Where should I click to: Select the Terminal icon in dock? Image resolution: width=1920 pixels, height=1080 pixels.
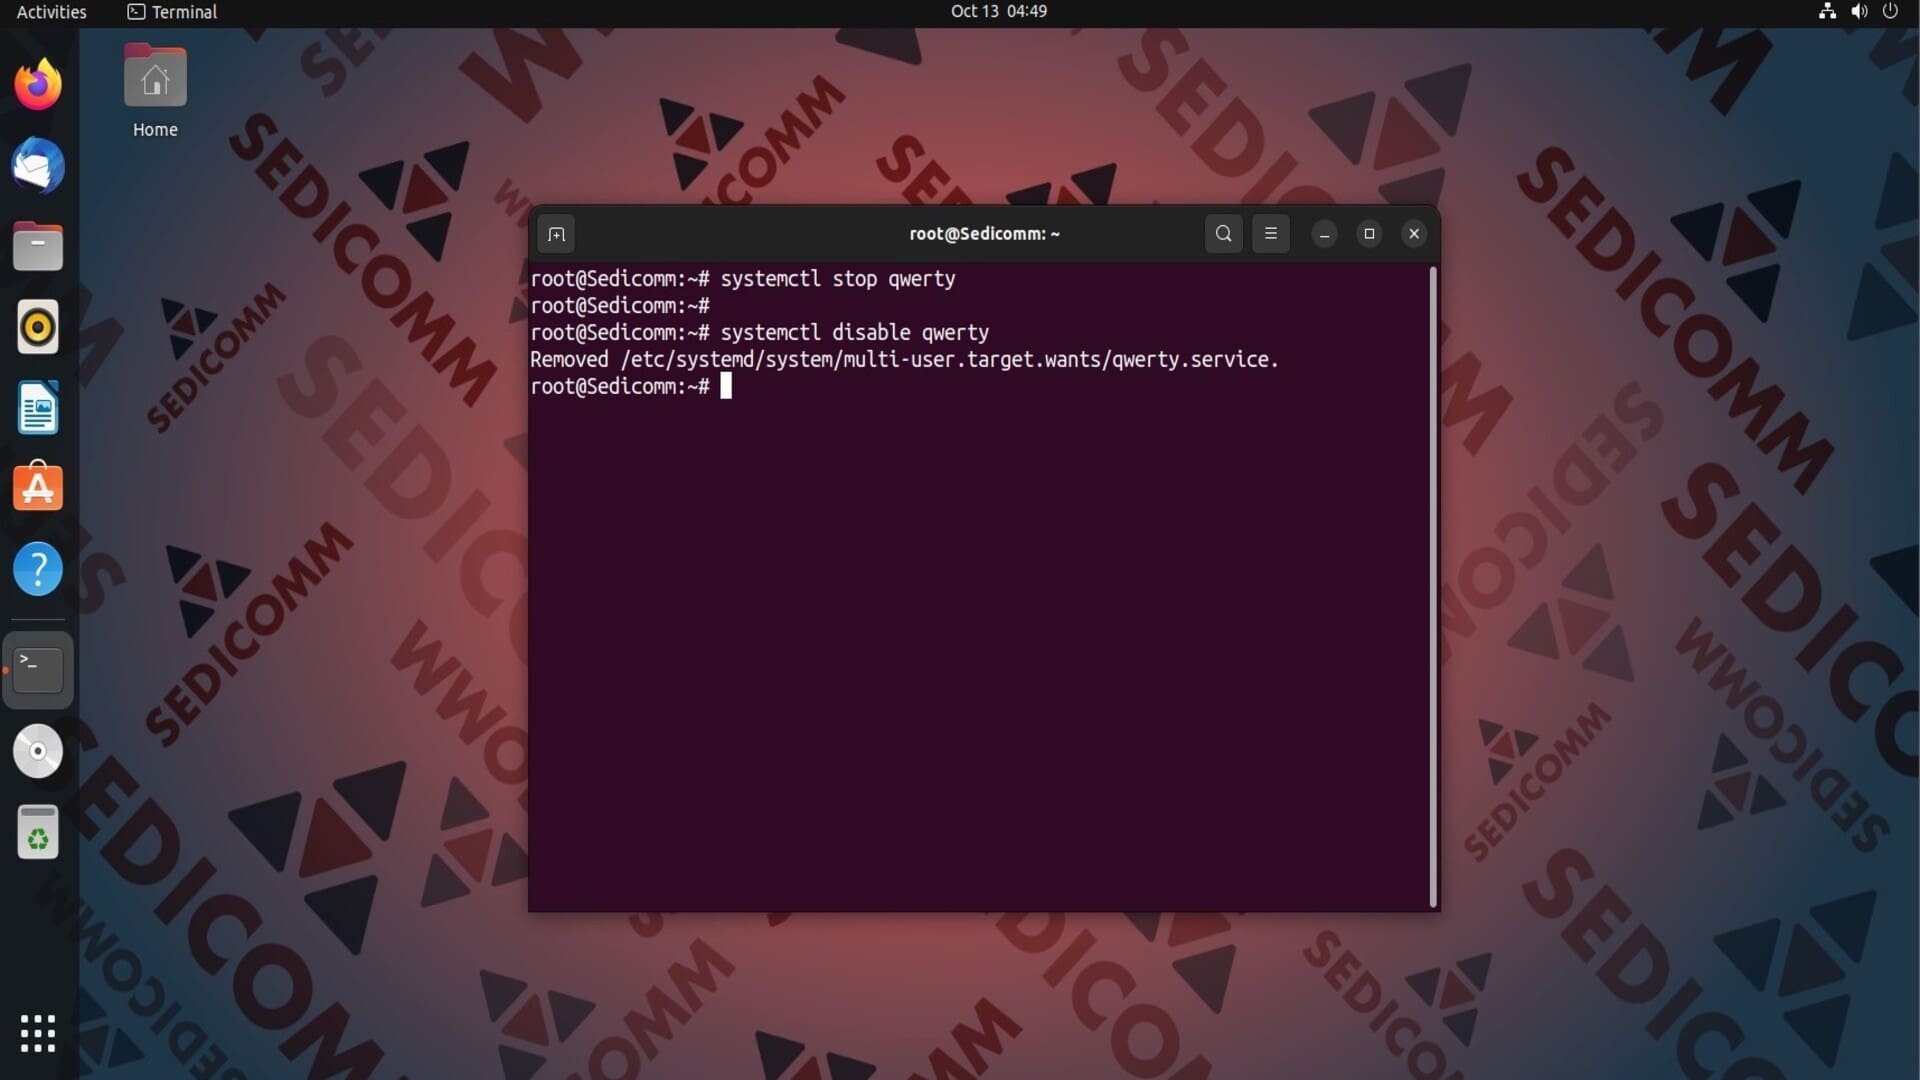pos(38,670)
